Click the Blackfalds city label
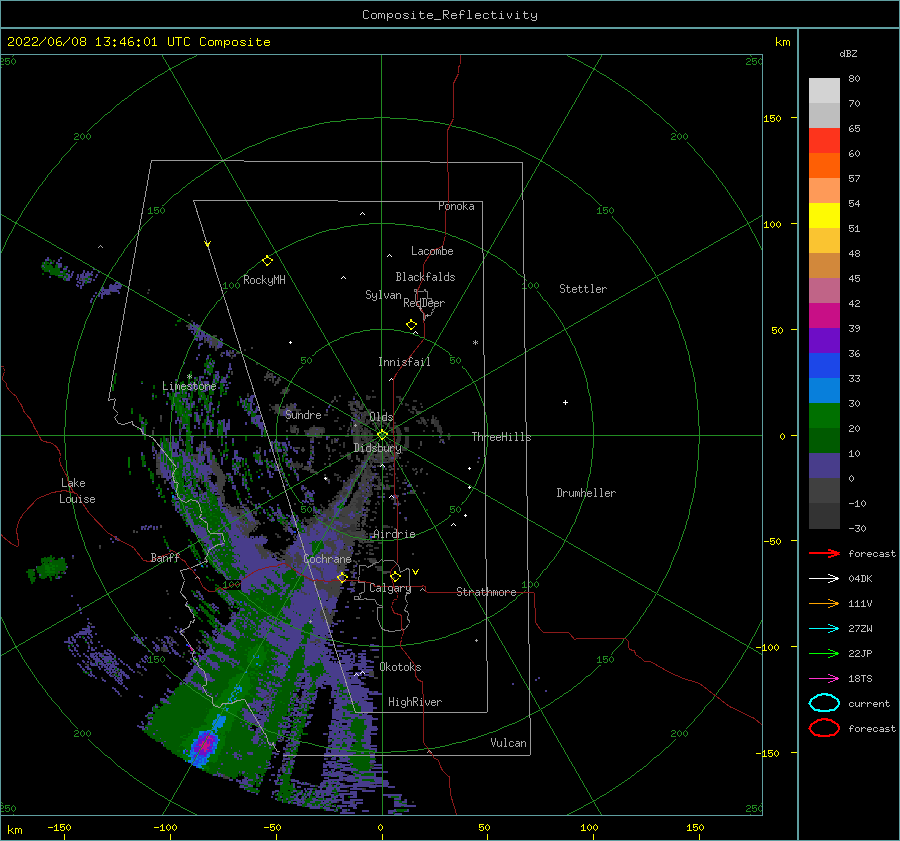 click(x=425, y=277)
